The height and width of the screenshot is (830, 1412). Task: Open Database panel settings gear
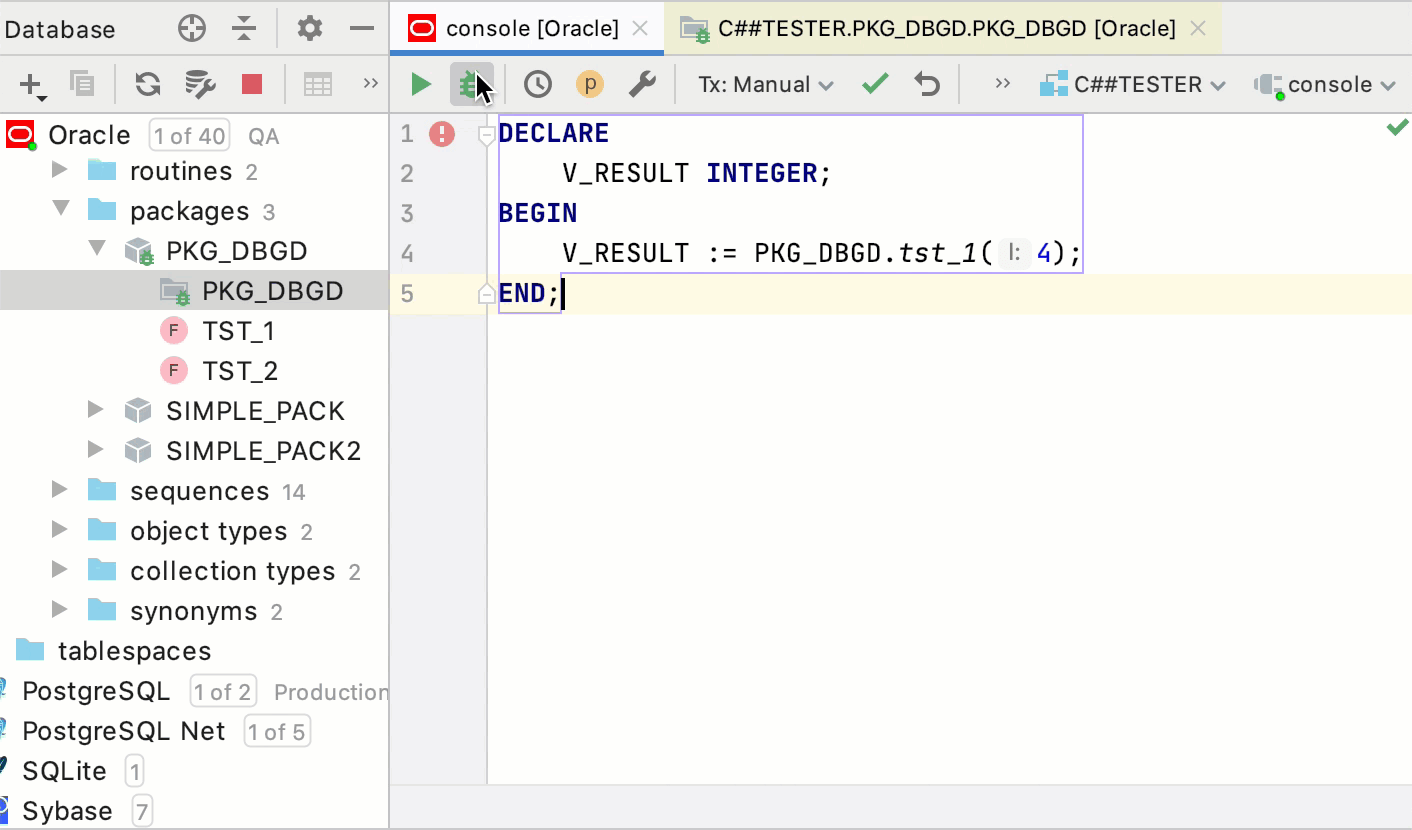click(x=309, y=29)
